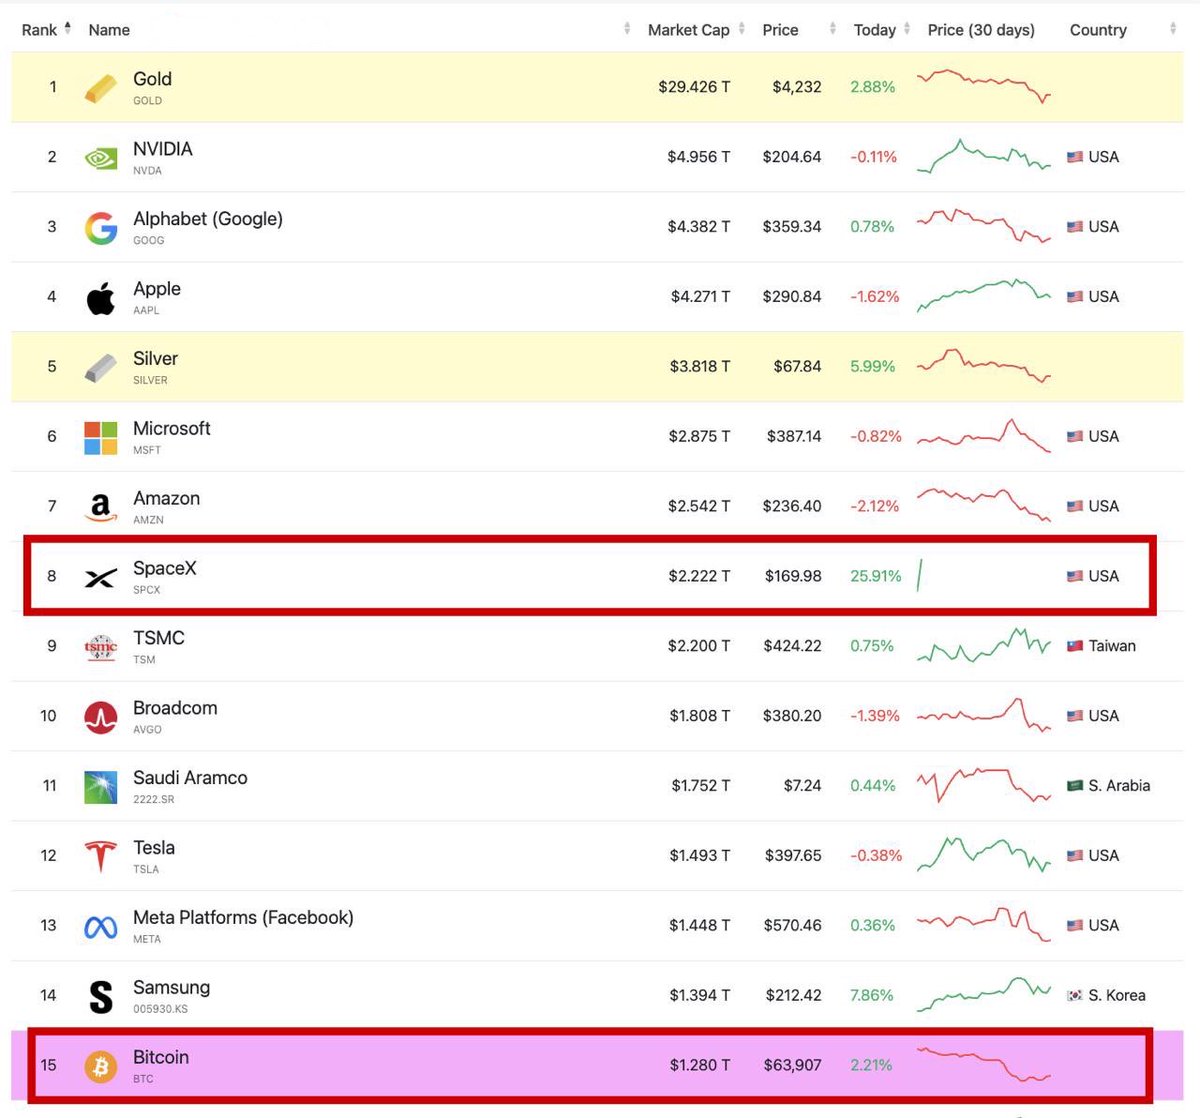This screenshot has height=1118, width=1200.
Task: Sort table by Rank column
Action: click(x=46, y=30)
